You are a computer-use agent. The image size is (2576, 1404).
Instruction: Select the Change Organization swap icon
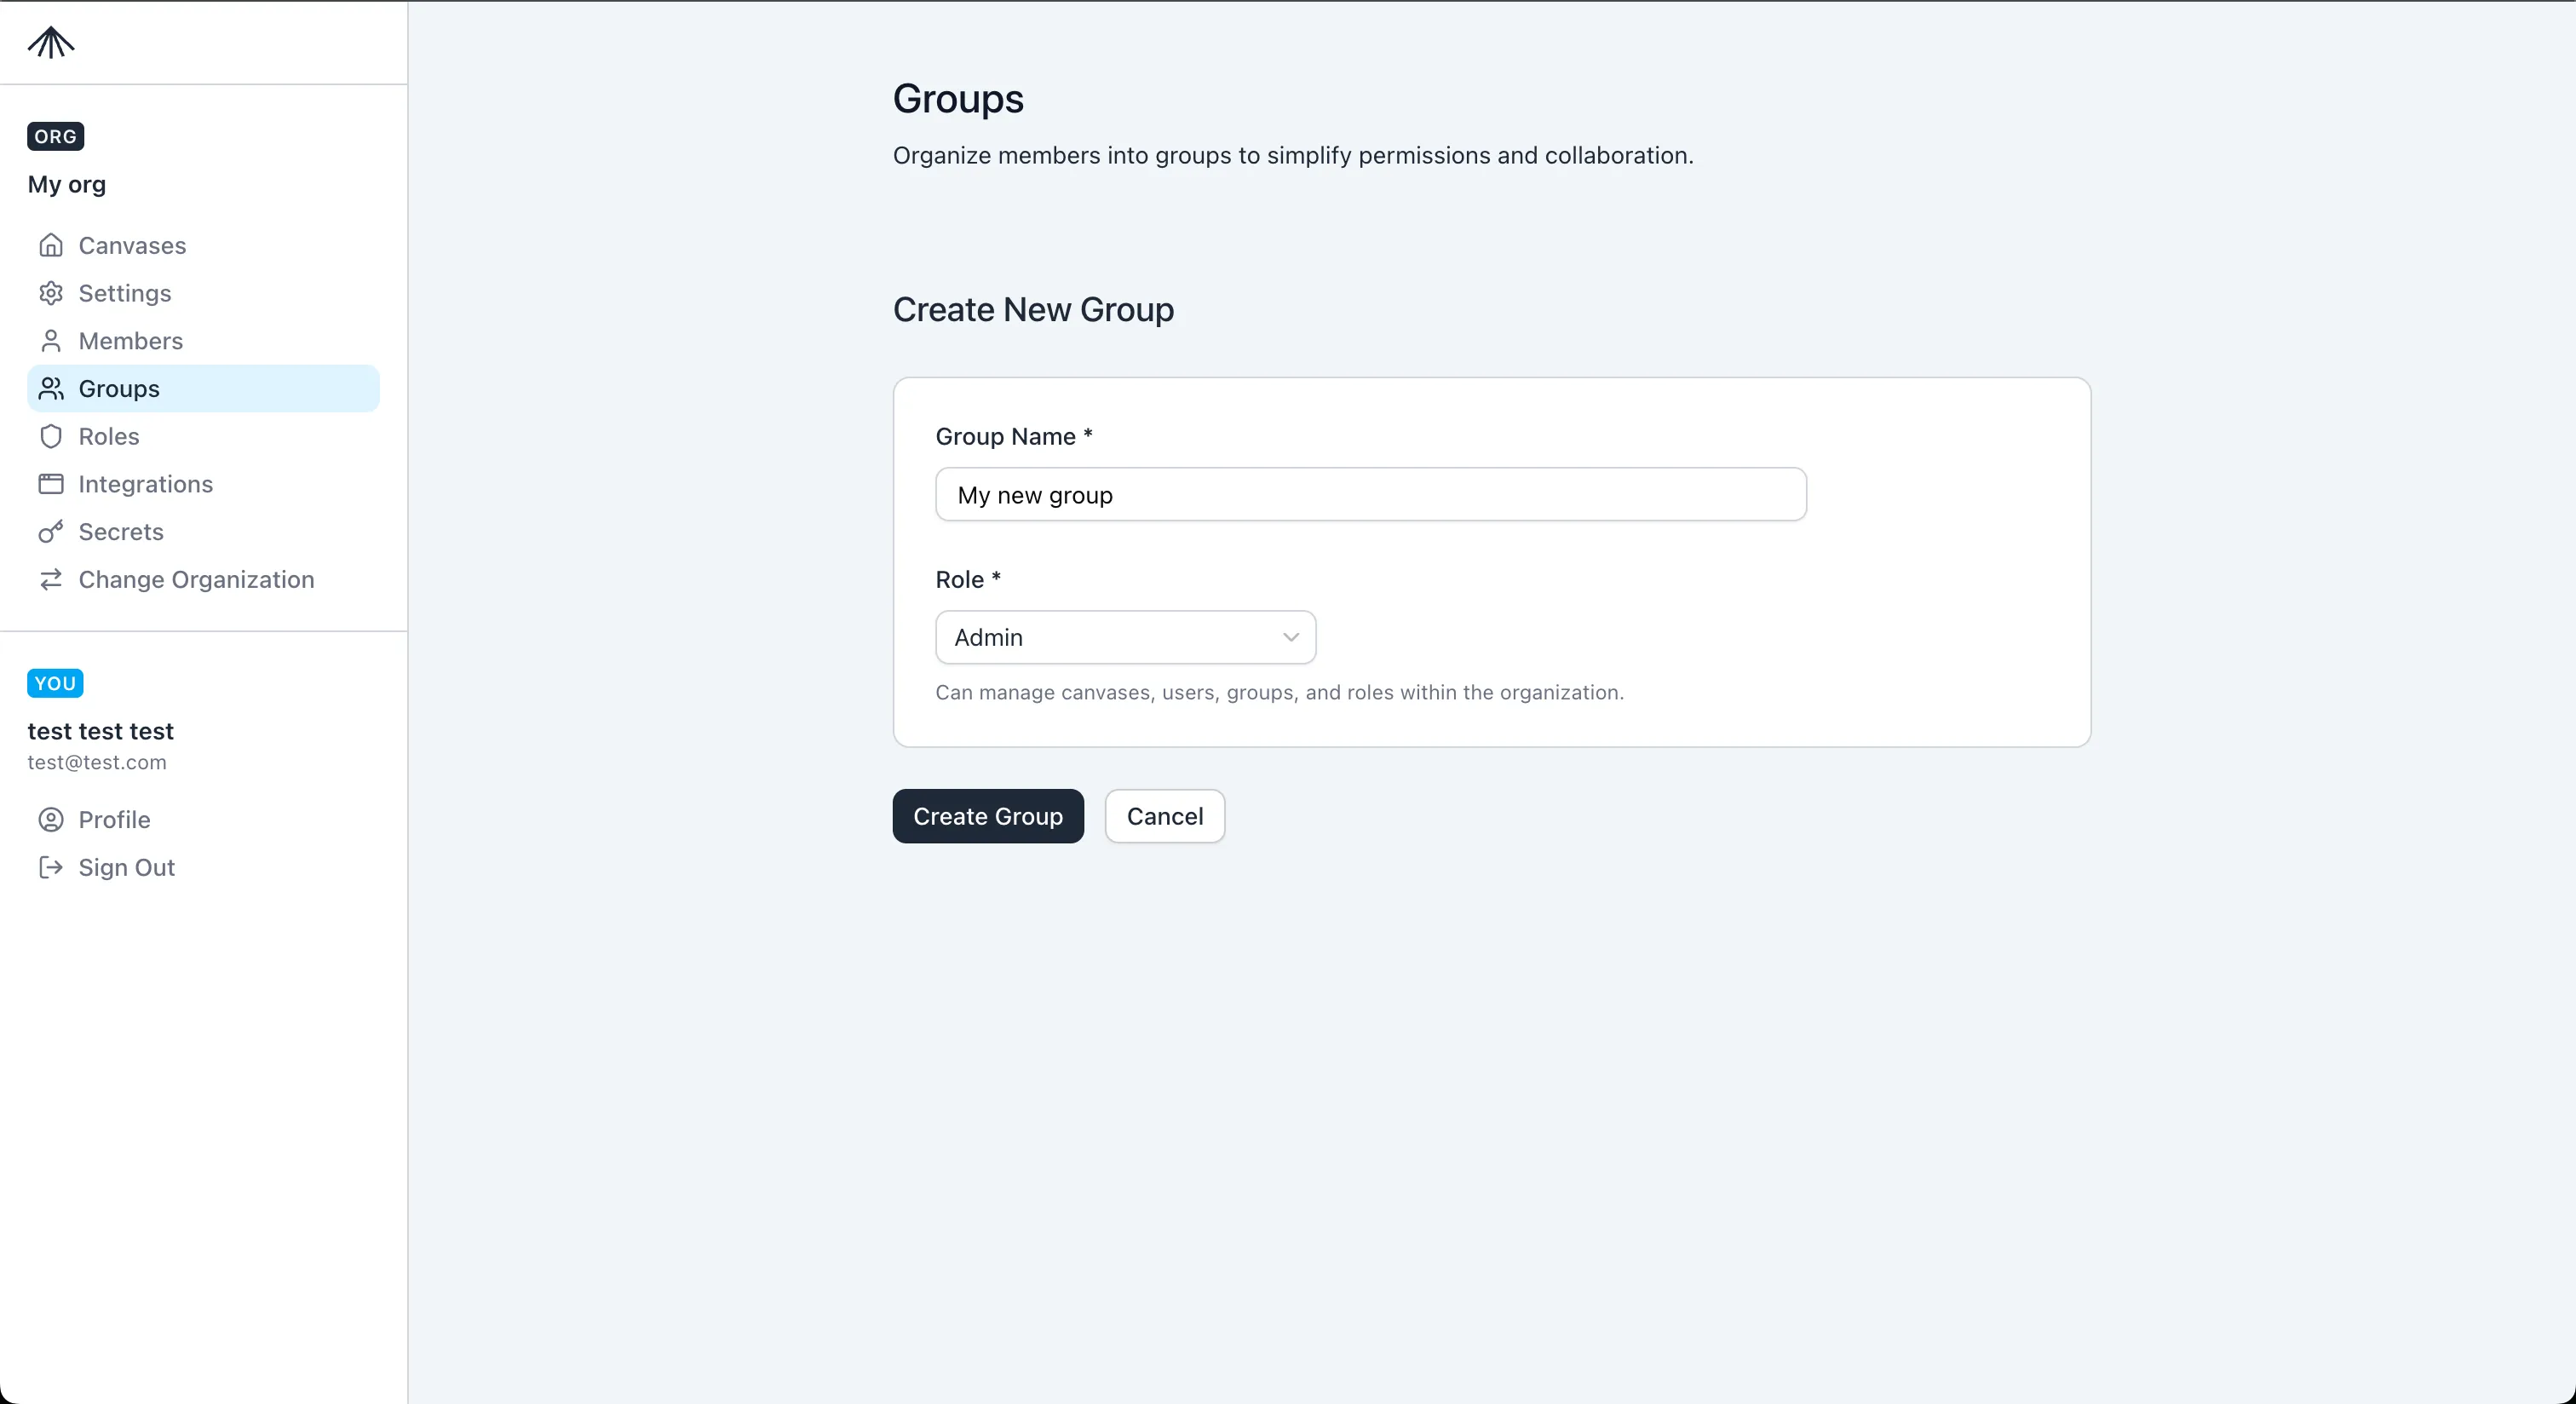pyautogui.click(x=51, y=580)
